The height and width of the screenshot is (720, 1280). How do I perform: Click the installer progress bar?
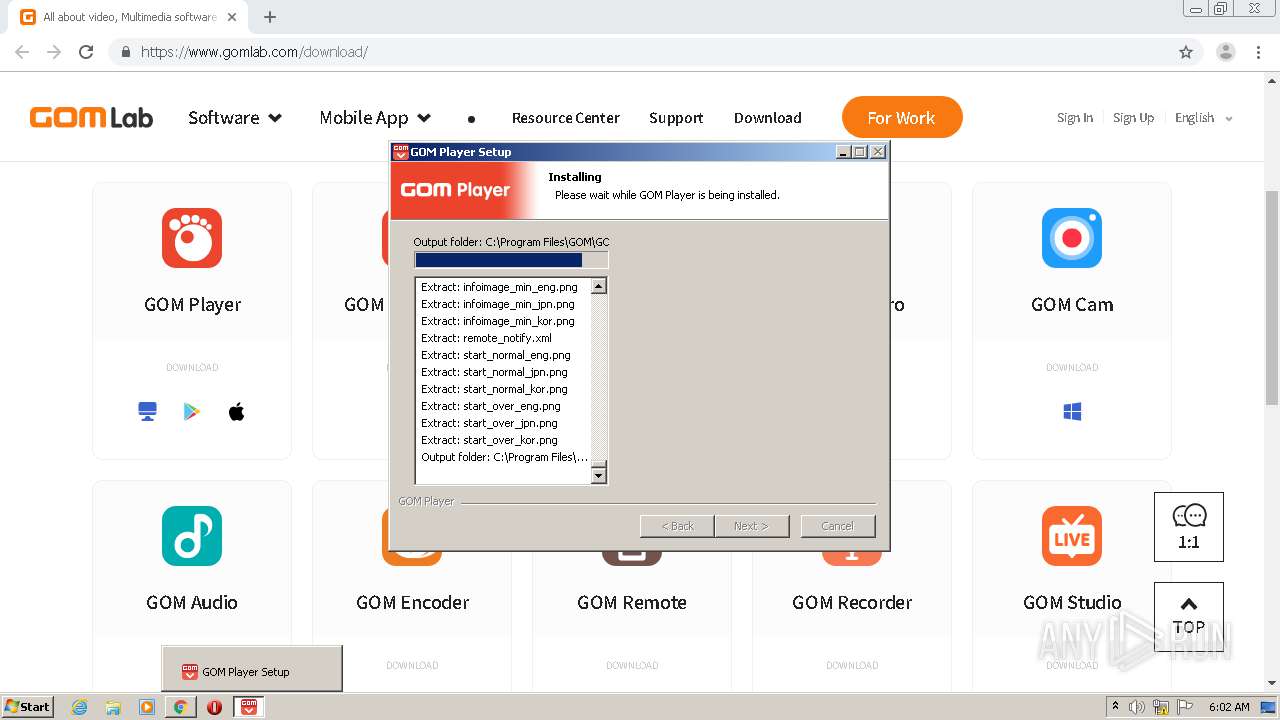[x=511, y=260]
